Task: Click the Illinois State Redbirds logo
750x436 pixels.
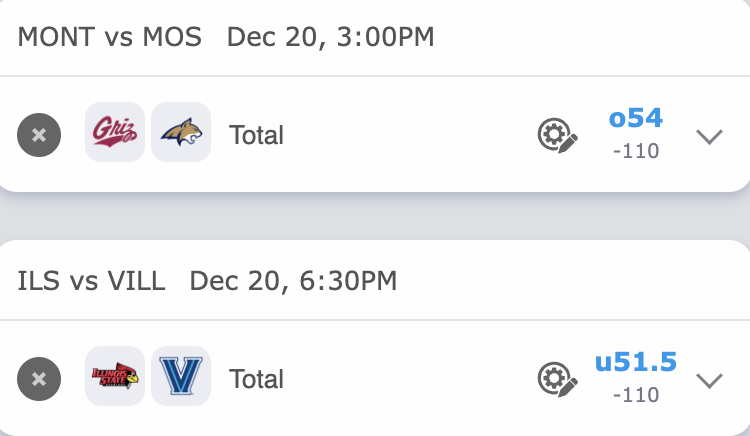Action: [x=114, y=377]
